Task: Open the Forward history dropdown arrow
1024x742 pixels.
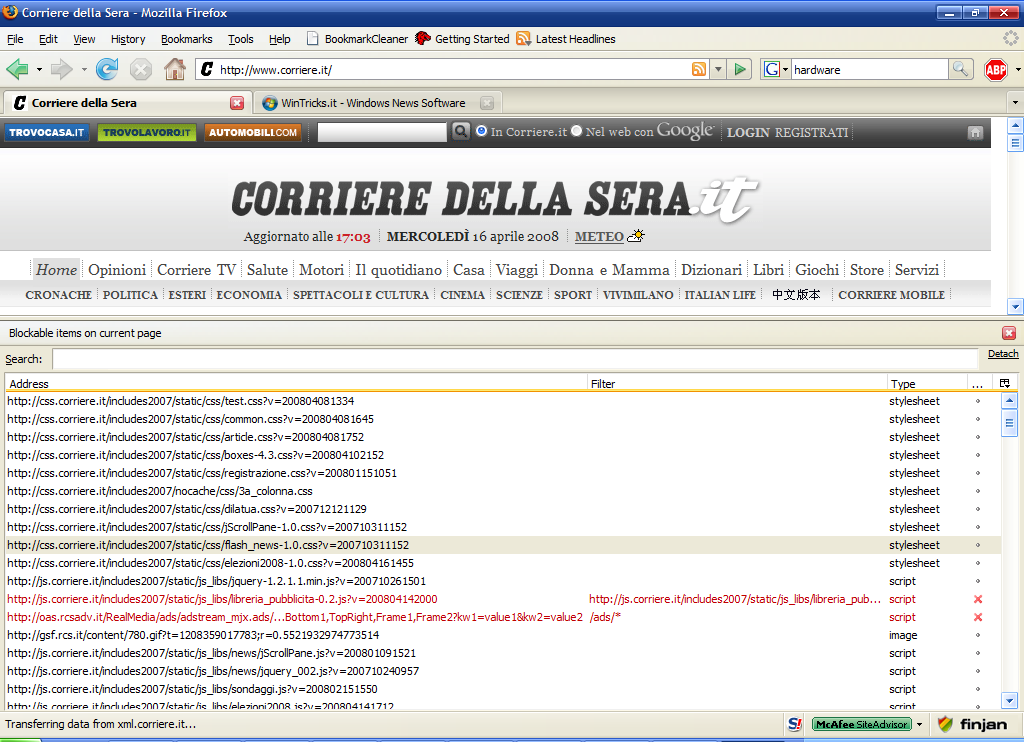Action: coord(84,69)
